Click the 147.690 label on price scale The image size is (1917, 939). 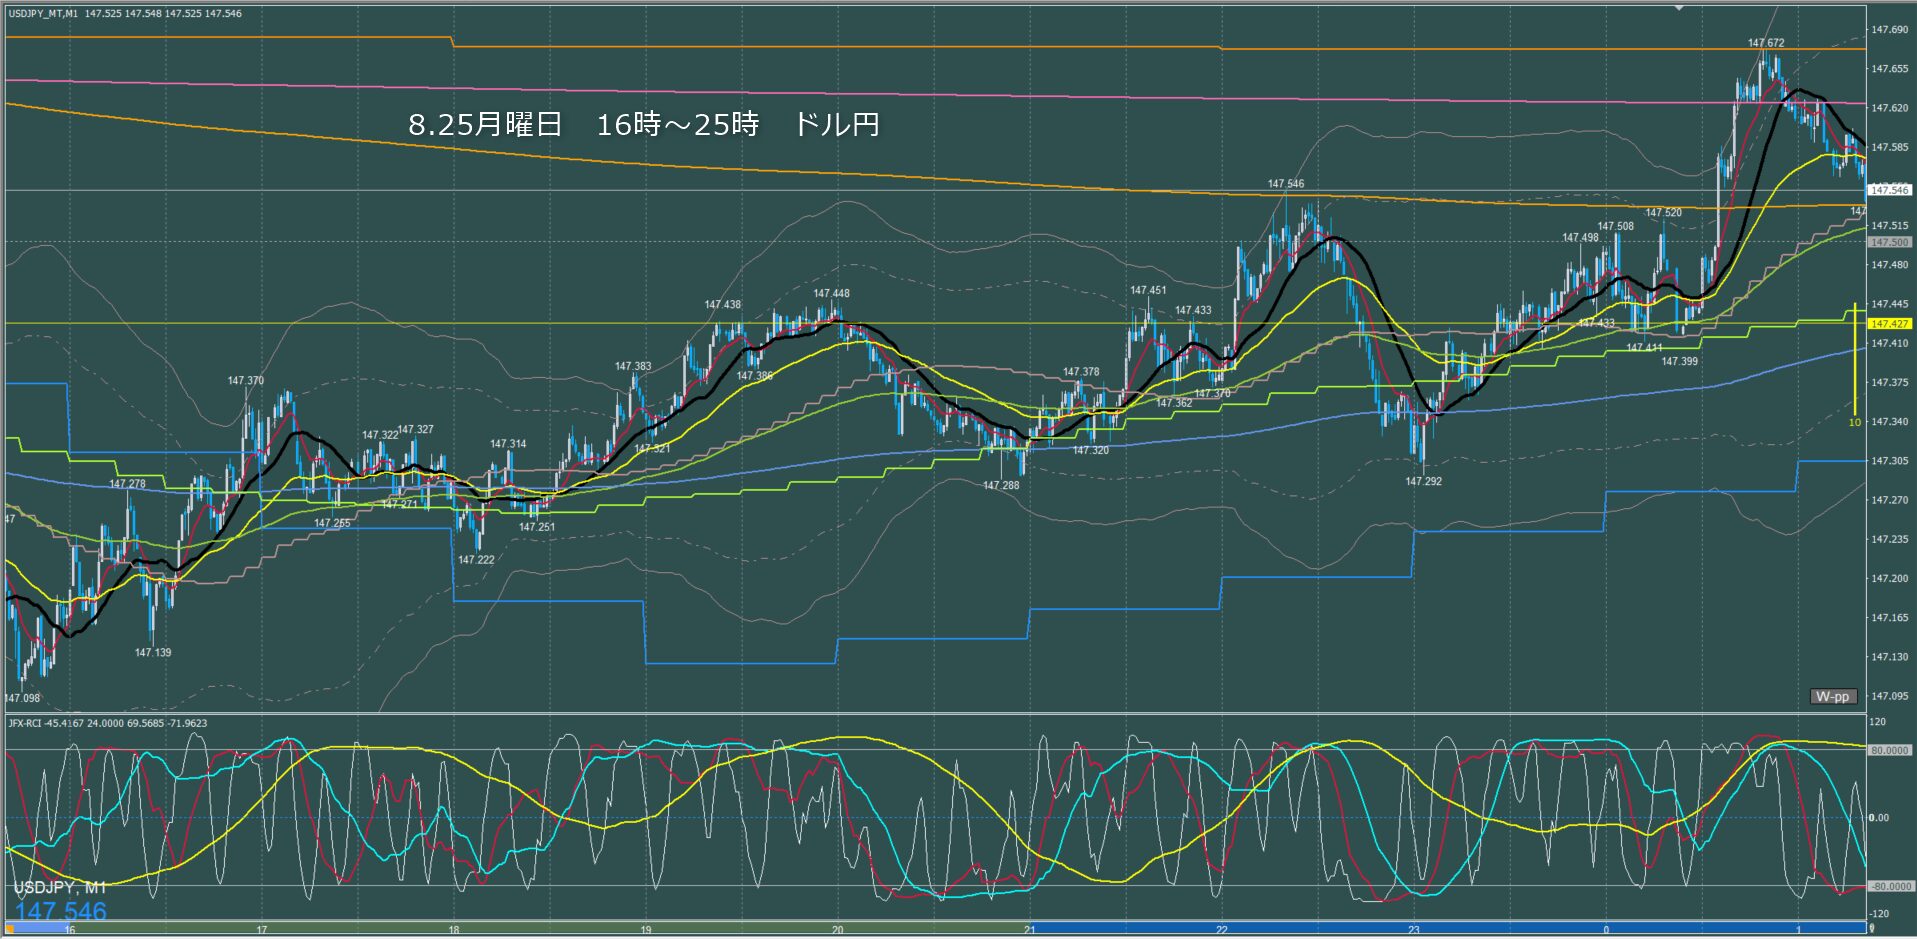point(1889,30)
